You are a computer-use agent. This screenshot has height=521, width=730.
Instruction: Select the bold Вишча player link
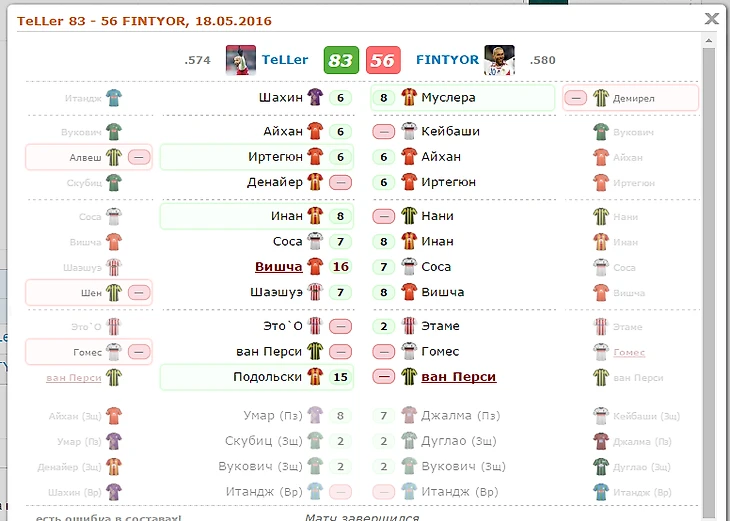coord(278,267)
